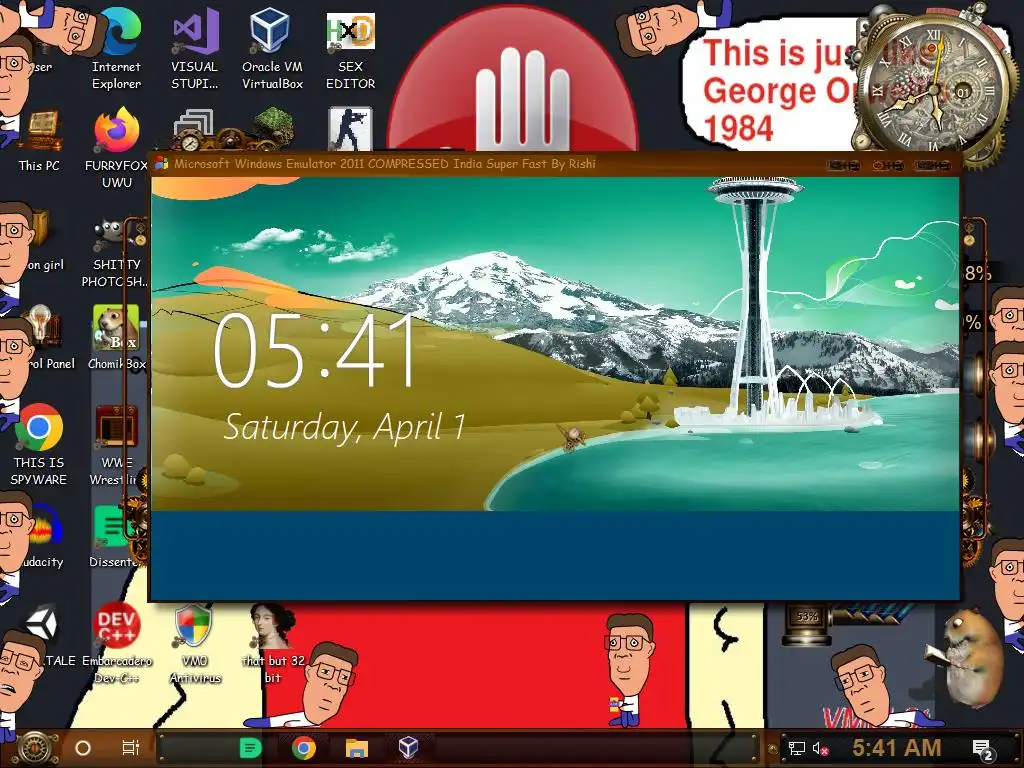Switch to VirtualBox on the taskbar
1024x768 pixels.
[x=409, y=748]
